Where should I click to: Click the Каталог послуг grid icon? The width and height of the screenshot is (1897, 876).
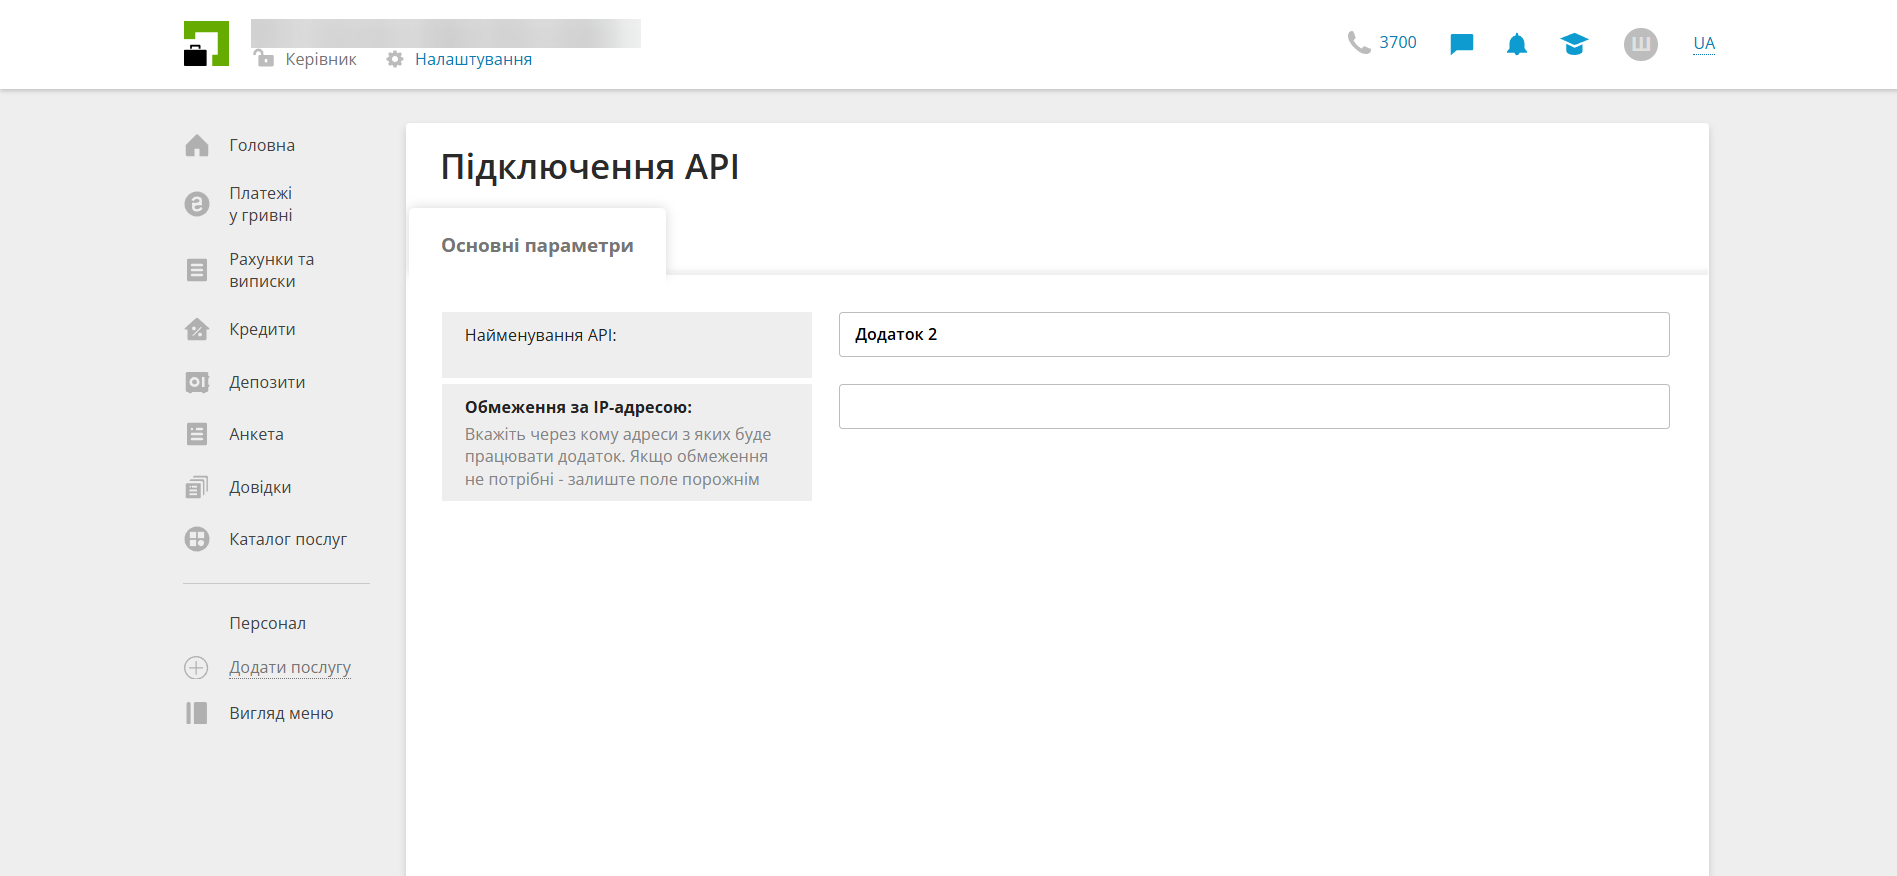(197, 540)
